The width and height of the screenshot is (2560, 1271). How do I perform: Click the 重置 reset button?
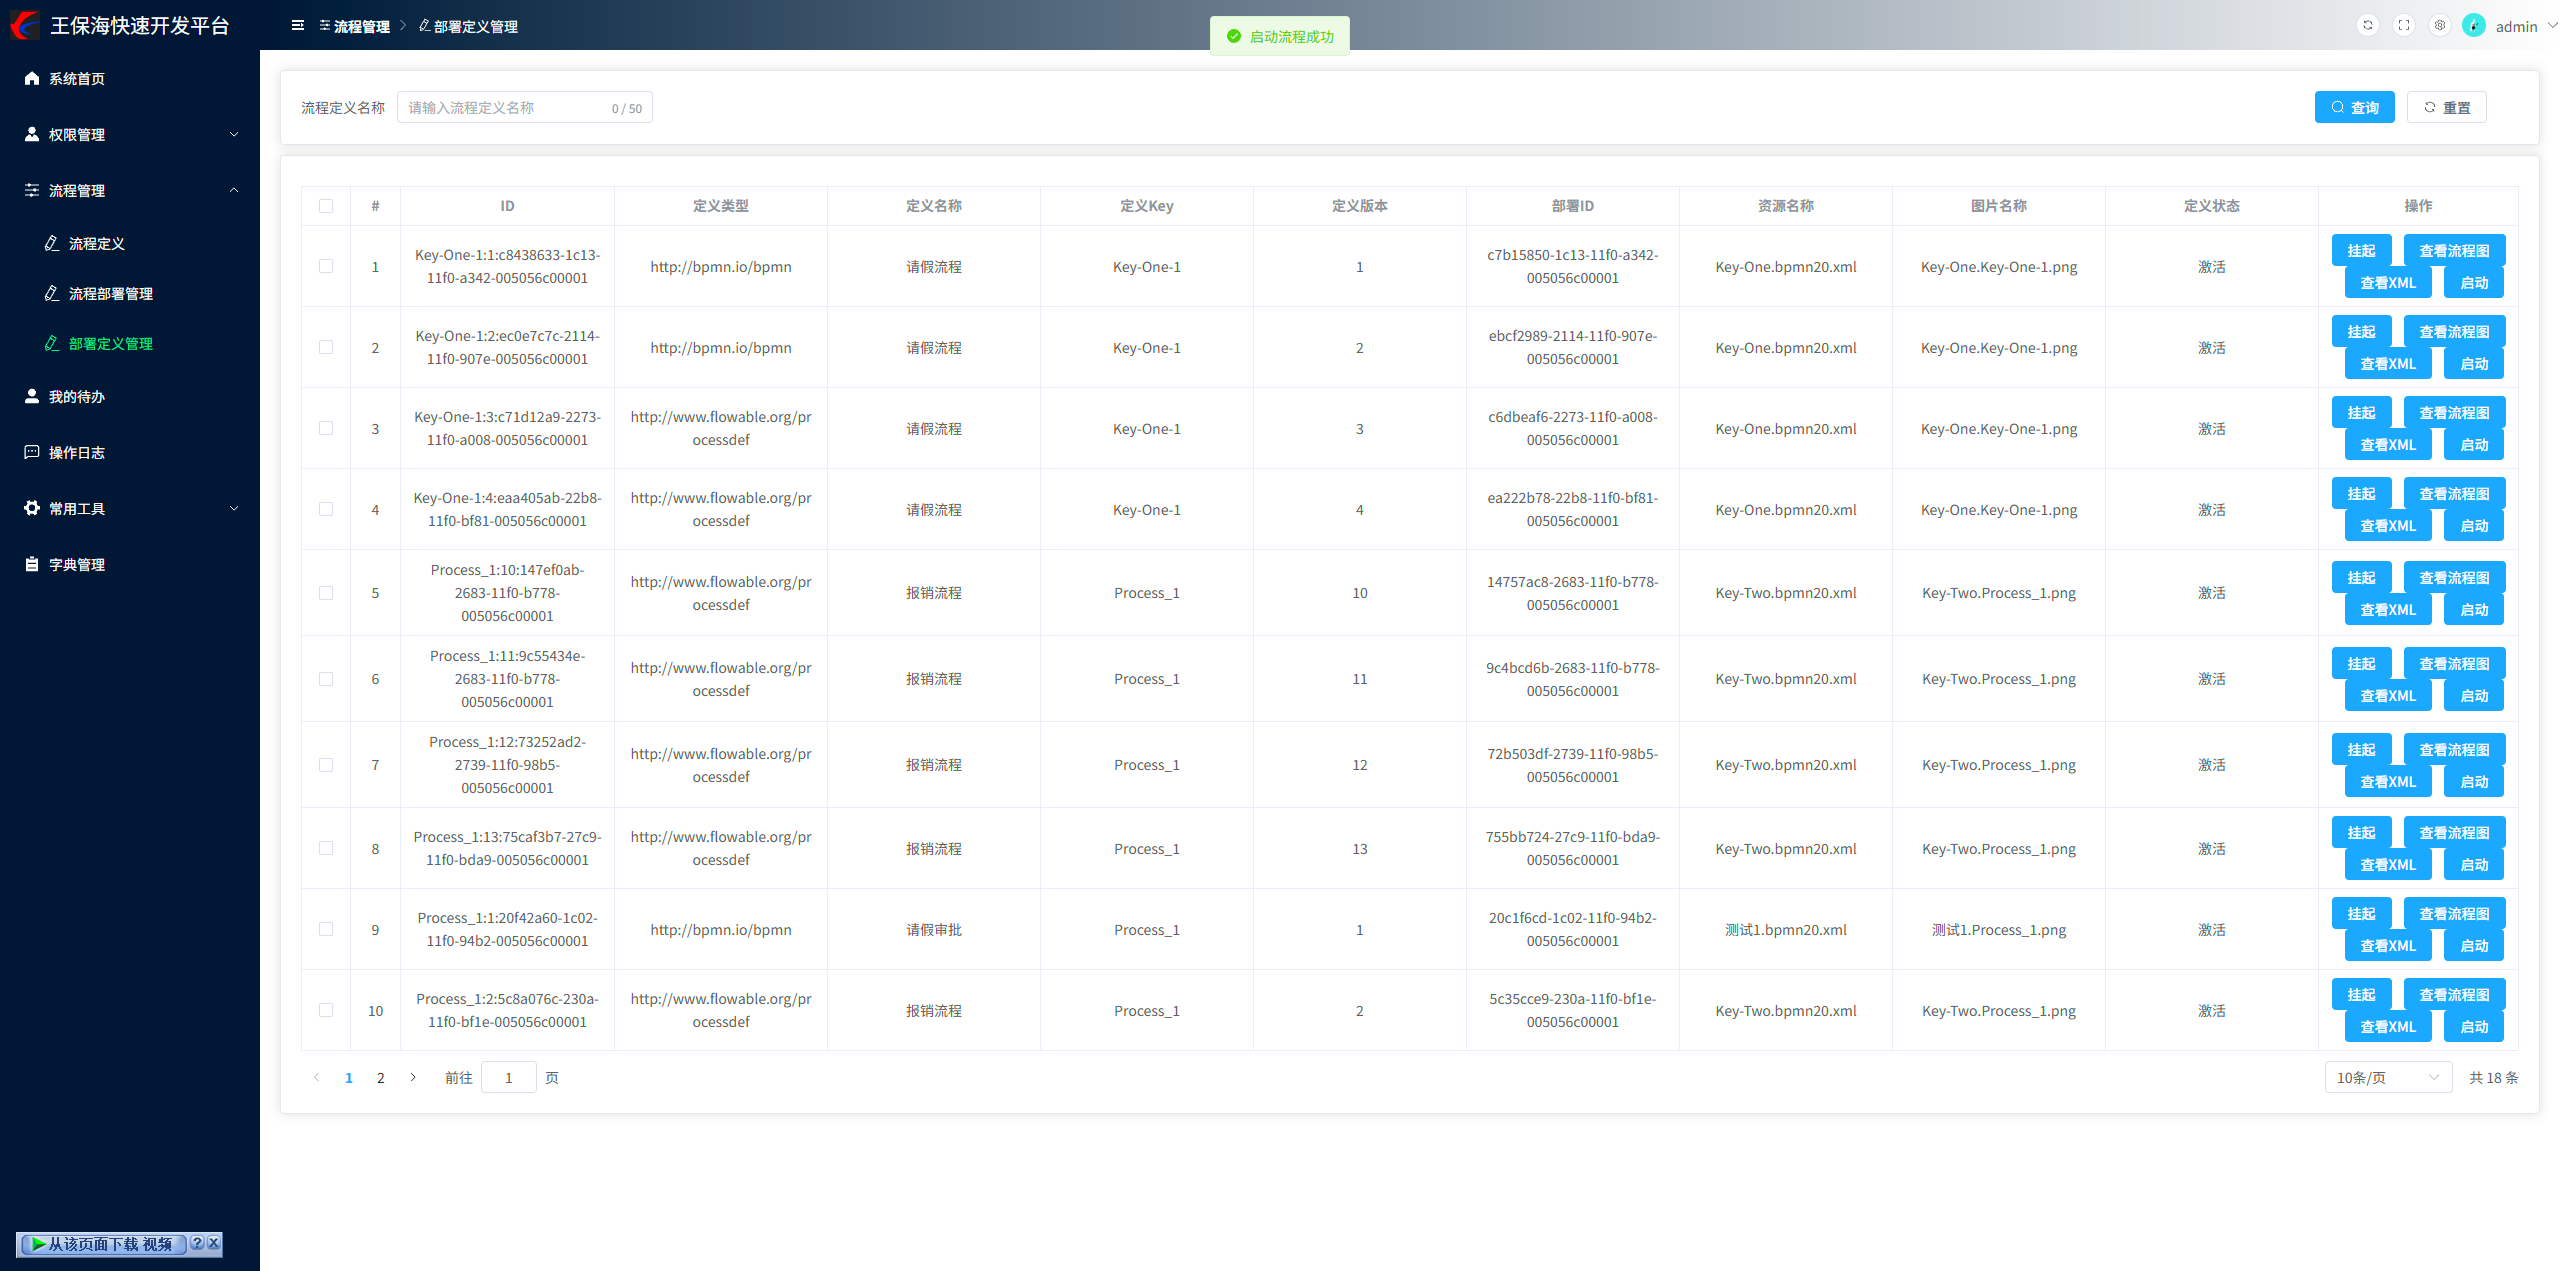(x=2446, y=108)
